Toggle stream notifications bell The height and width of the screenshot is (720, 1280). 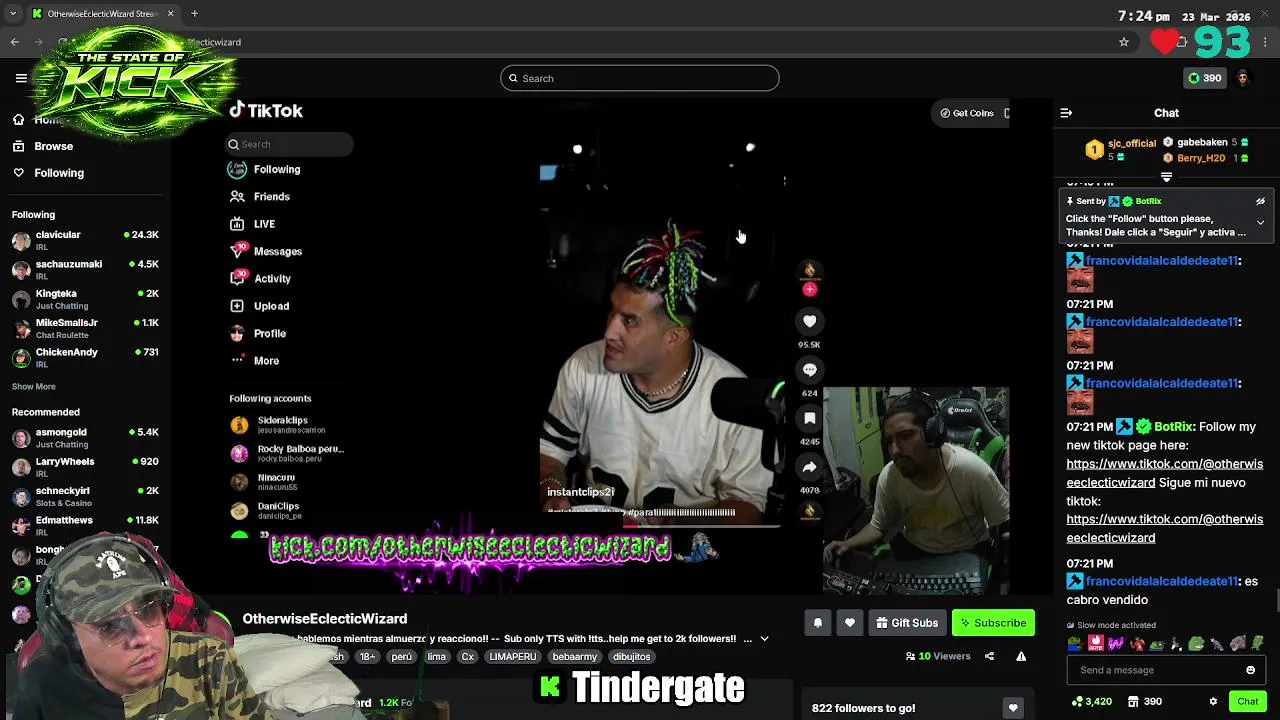tap(817, 623)
